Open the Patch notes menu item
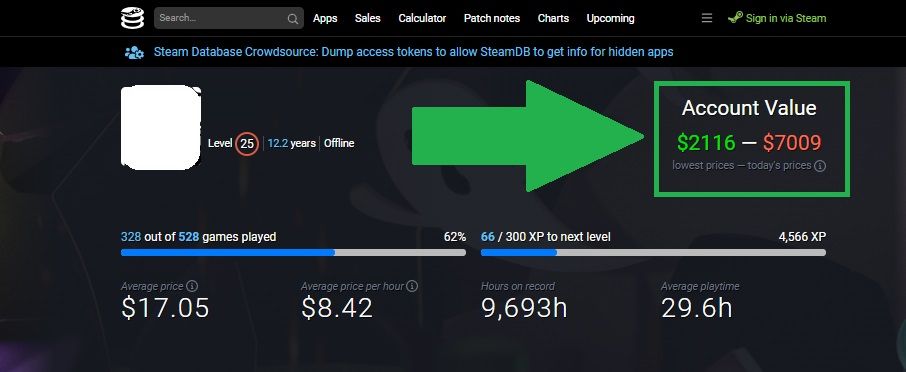Viewport: 906px width, 372px height. (492, 18)
